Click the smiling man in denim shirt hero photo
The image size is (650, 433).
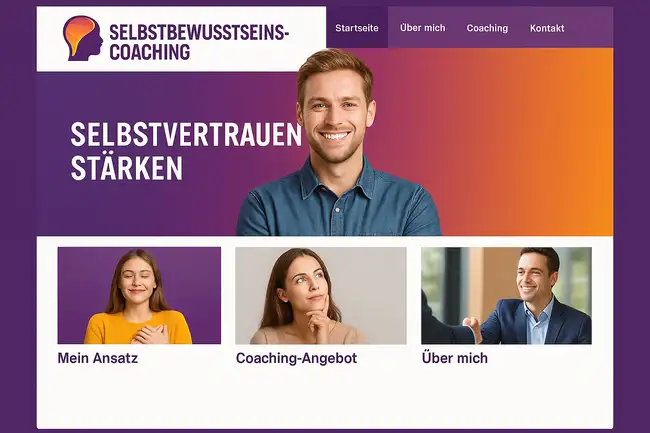(338, 143)
